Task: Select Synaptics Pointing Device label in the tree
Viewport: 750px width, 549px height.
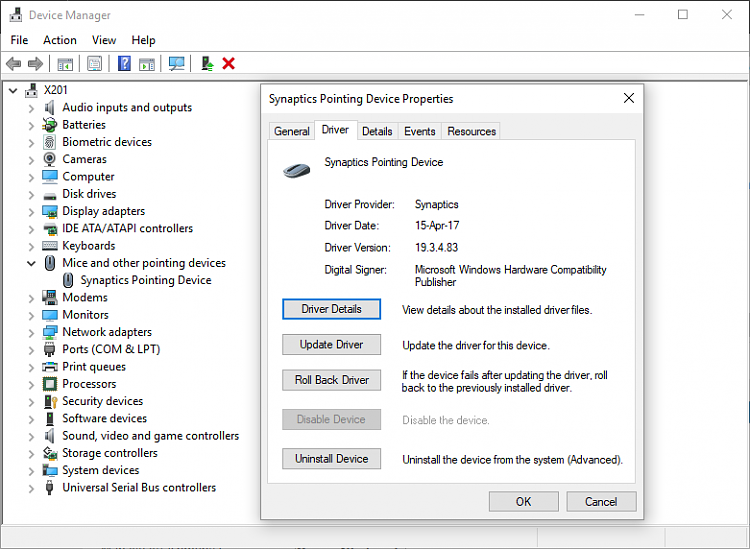Action: (146, 280)
